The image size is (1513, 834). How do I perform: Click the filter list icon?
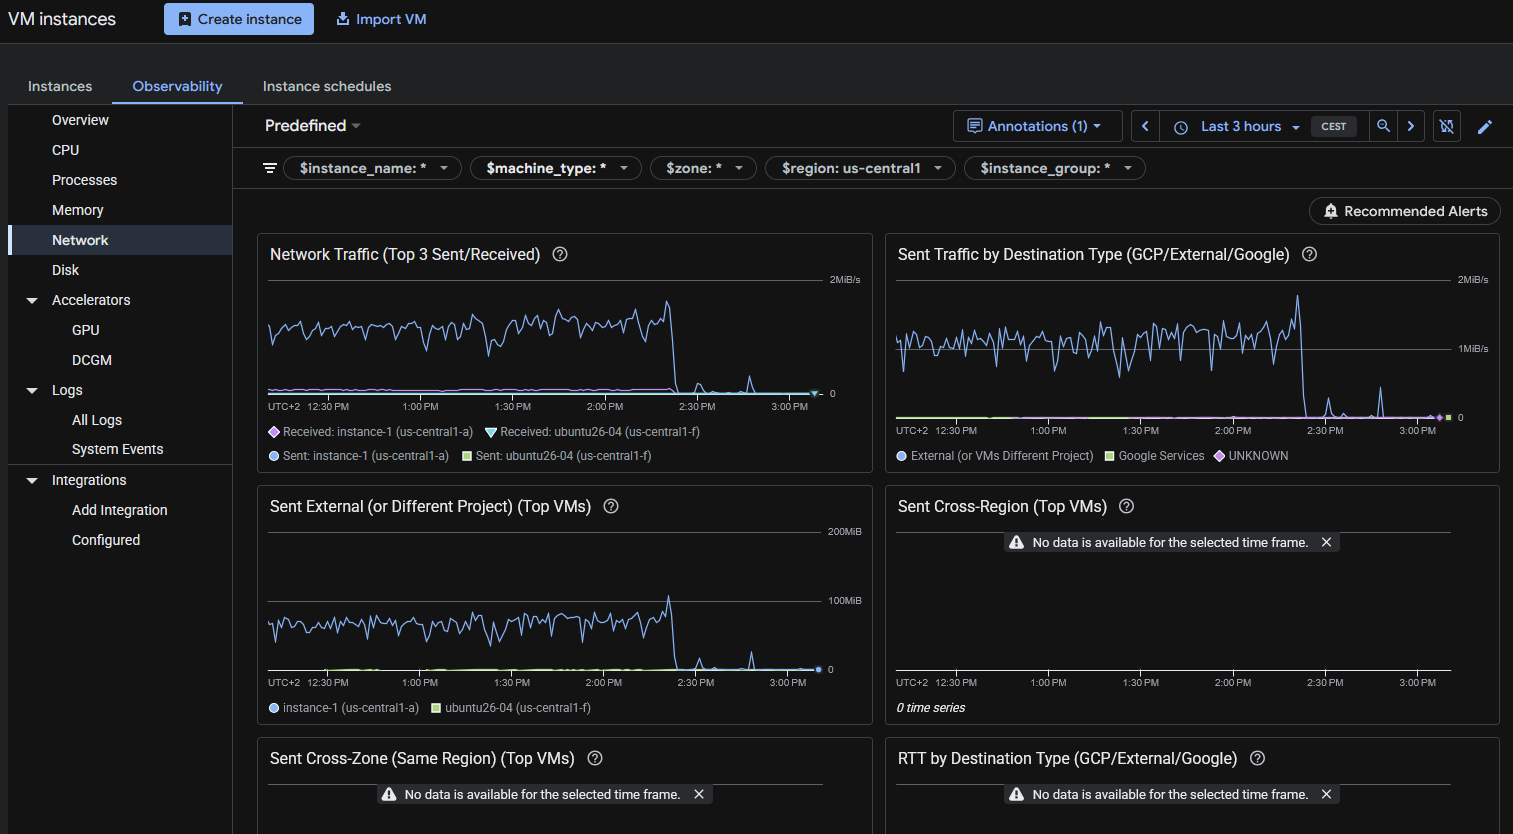(270, 168)
